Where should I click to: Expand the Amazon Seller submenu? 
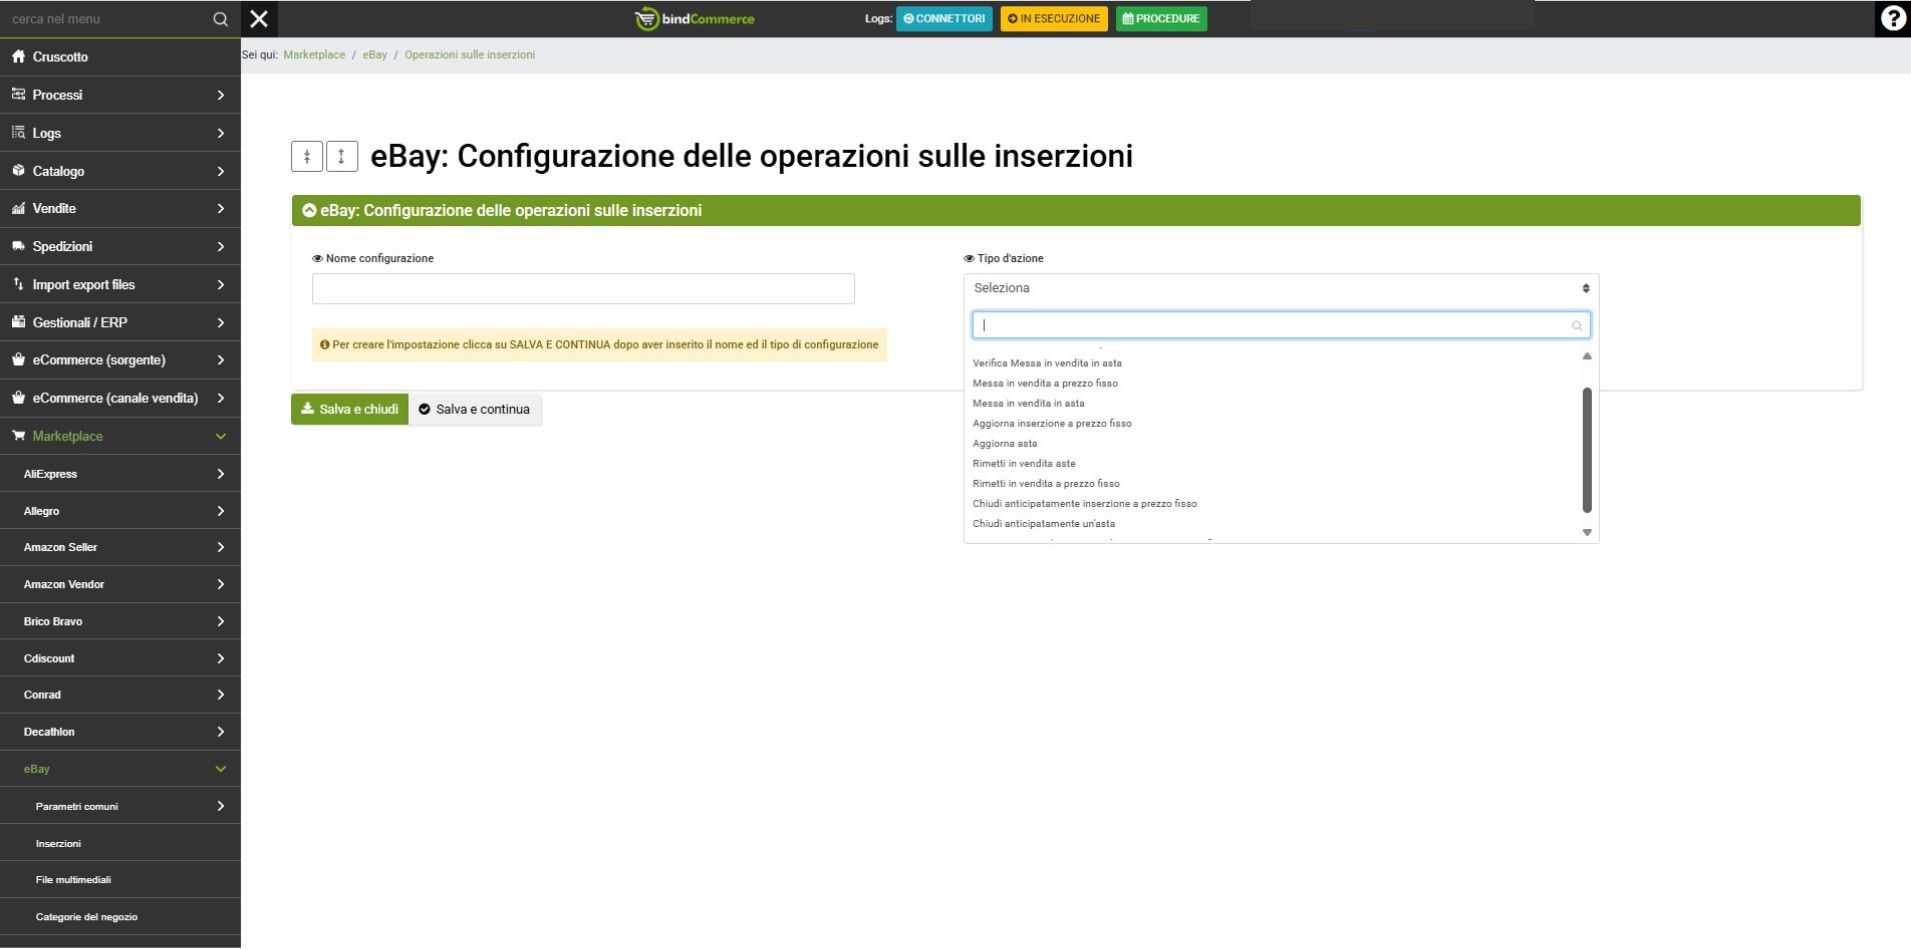coord(120,547)
